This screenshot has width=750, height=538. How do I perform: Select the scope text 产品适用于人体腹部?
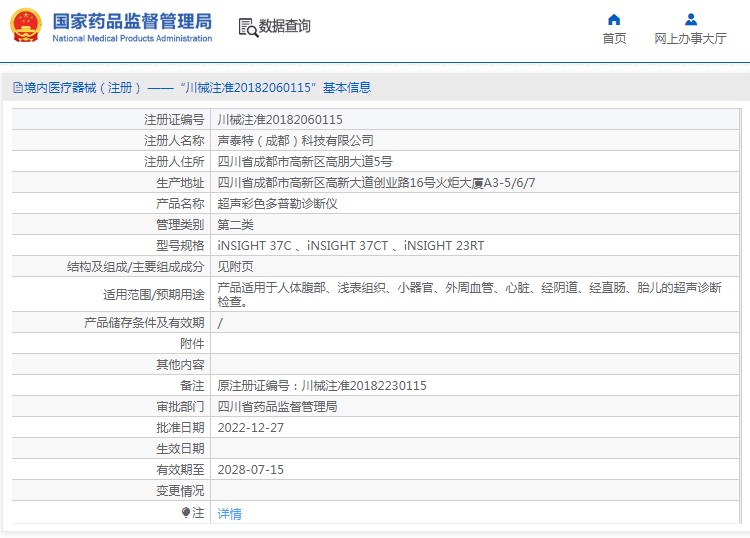(x=272, y=287)
